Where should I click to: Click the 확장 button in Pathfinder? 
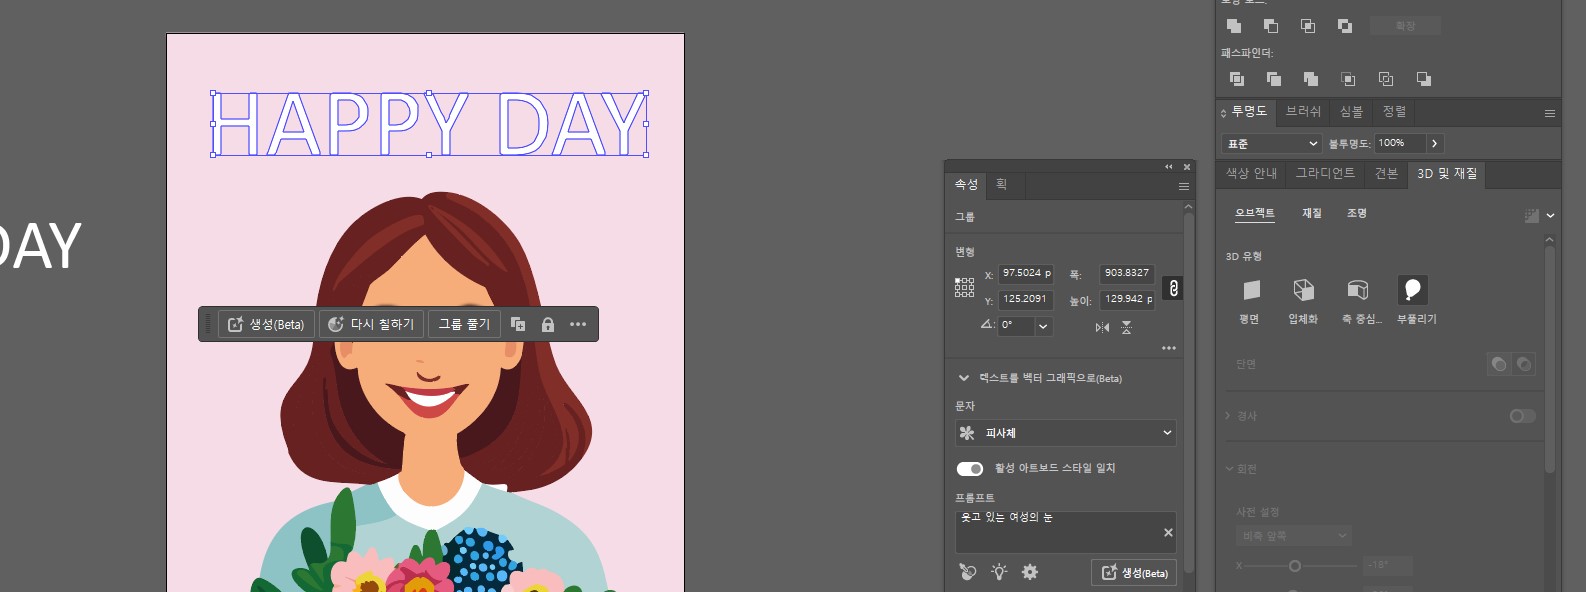[1406, 26]
